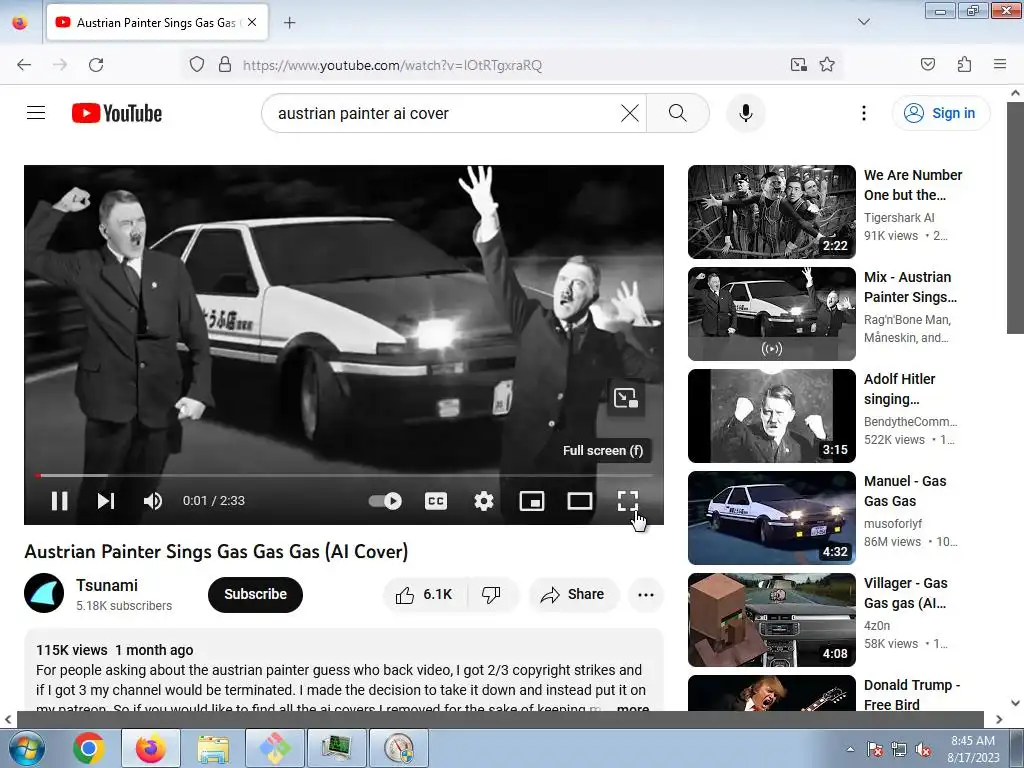Open Windows Start menu
Image resolution: width=1024 pixels, height=768 pixels.
pyautogui.click(x=27, y=748)
